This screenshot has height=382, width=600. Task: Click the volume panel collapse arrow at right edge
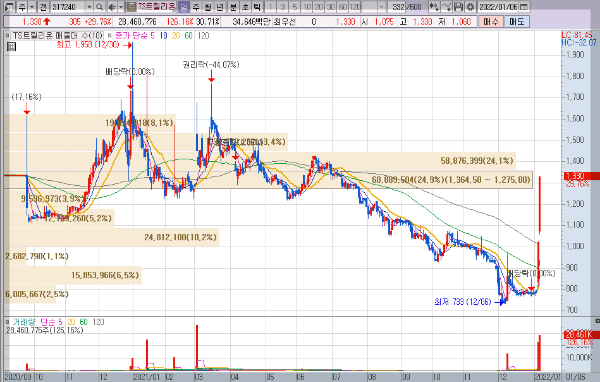pos(597,321)
